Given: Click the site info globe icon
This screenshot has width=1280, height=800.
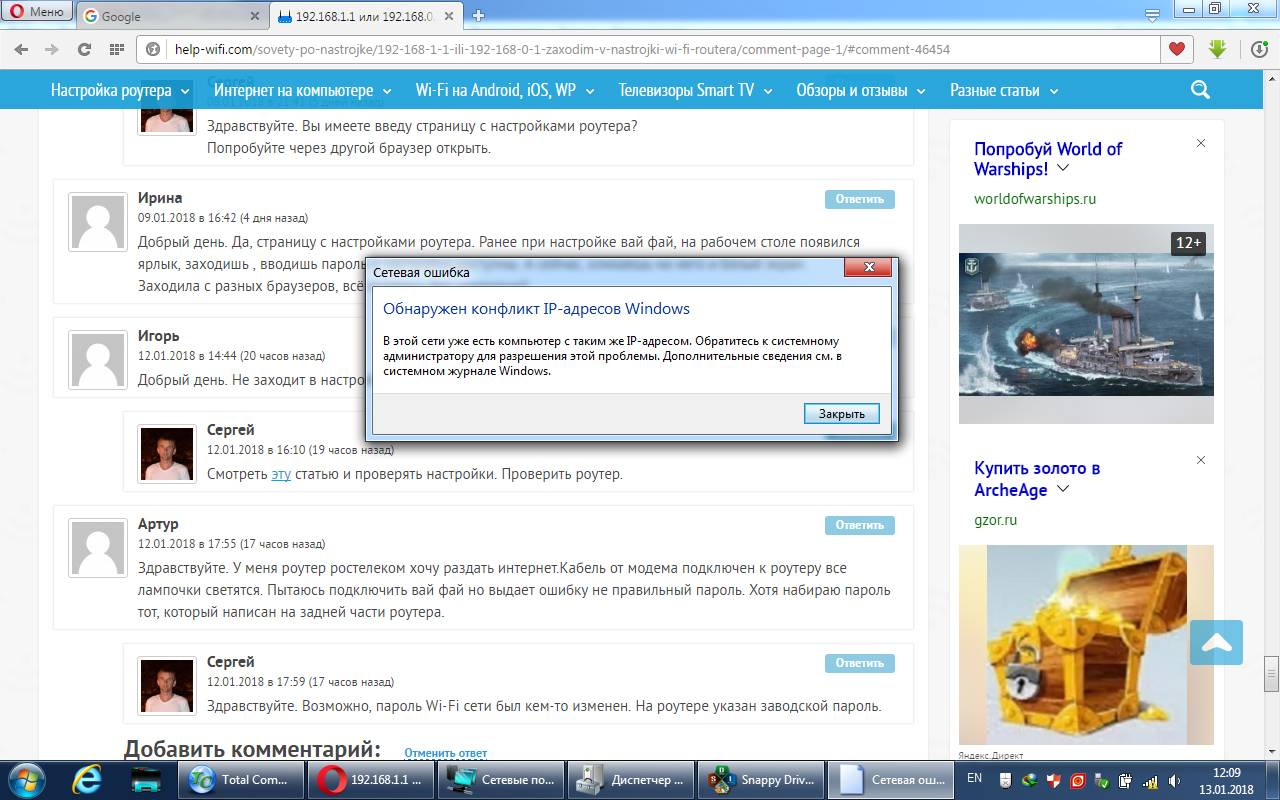Looking at the screenshot, I should [155, 49].
